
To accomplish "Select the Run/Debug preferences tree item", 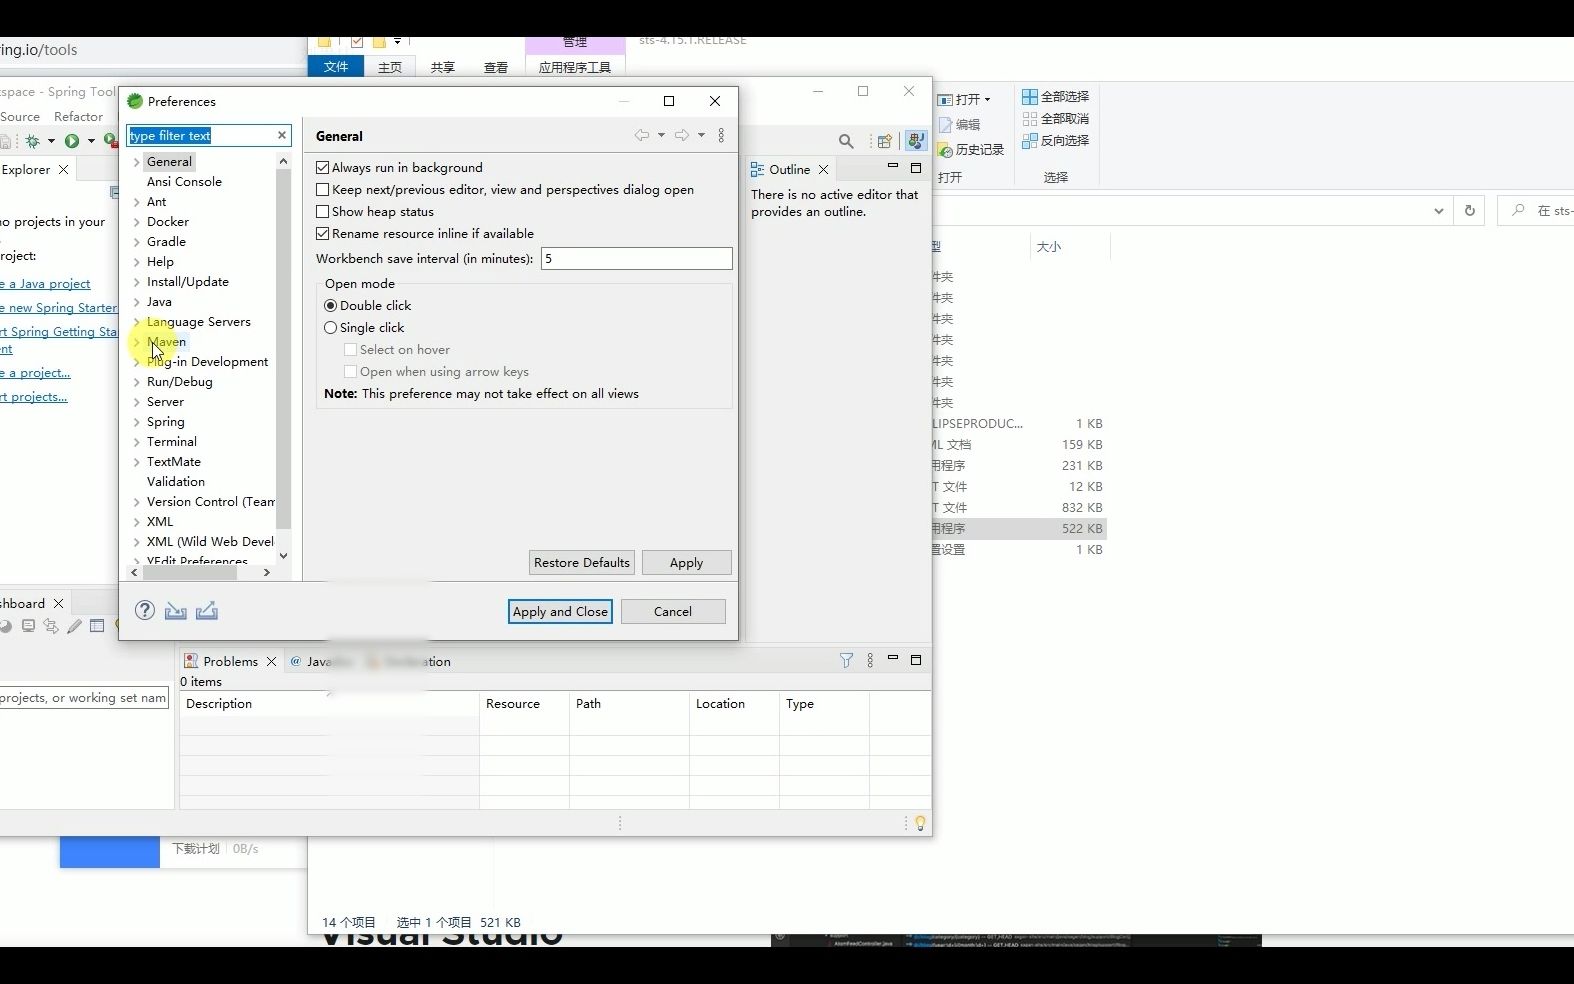I will coord(180,381).
